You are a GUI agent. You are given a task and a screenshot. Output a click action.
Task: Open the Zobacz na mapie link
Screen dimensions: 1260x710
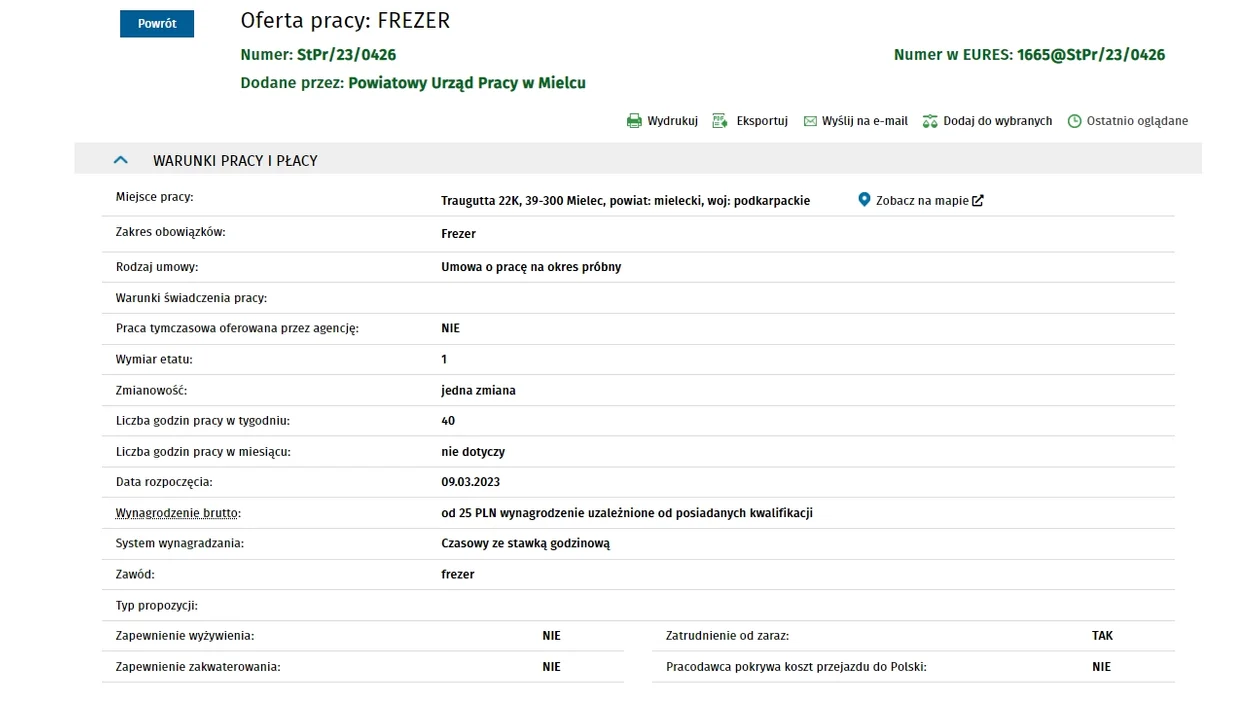pos(922,201)
